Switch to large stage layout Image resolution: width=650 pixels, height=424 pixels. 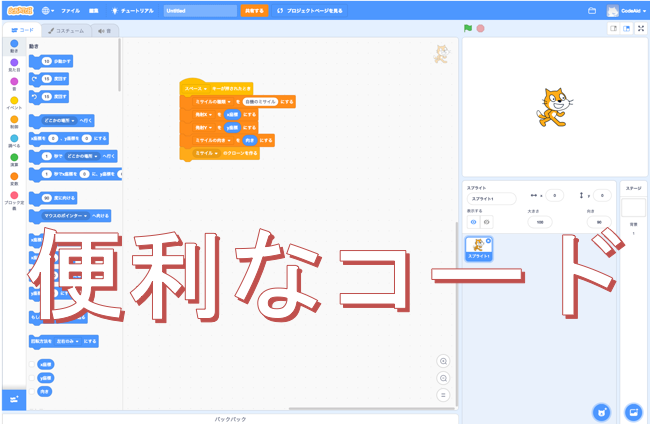point(626,29)
